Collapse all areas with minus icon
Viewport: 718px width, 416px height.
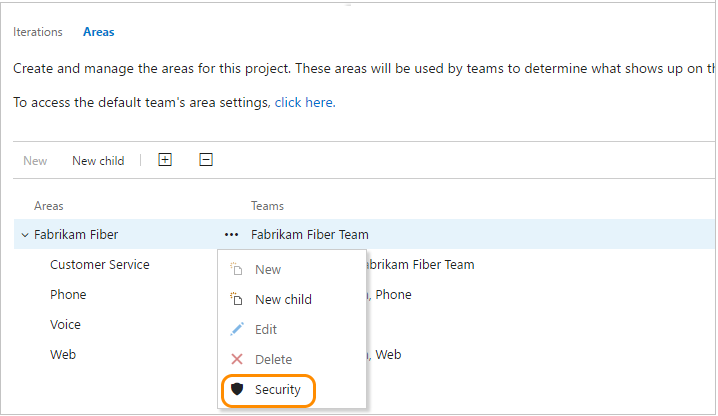(206, 160)
